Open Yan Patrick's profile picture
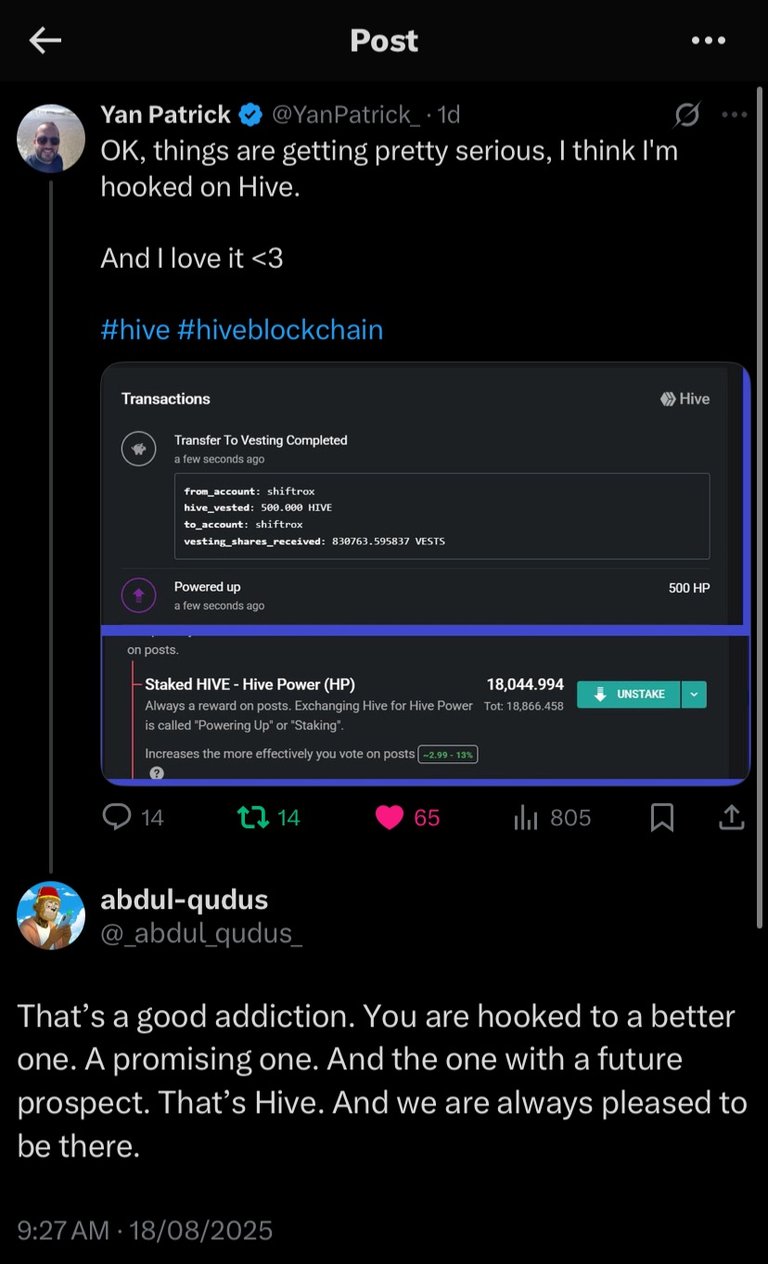This screenshot has height=1264, width=768. (x=51, y=138)
